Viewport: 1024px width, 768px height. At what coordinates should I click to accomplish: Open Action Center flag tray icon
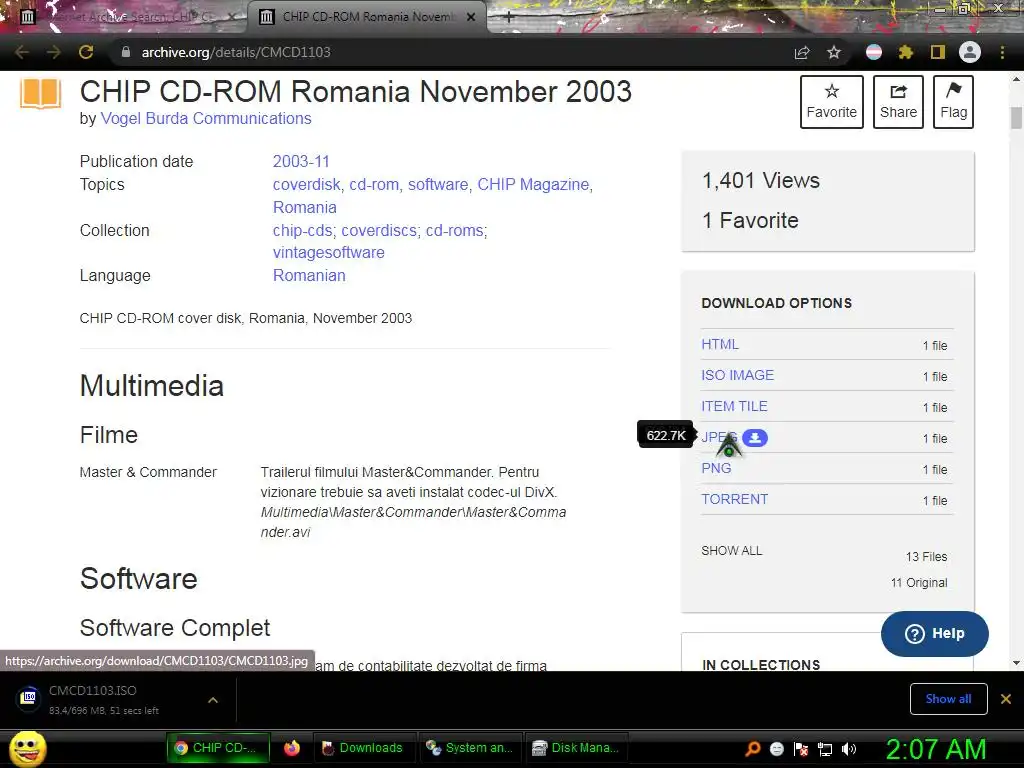(x=801, y=748)
